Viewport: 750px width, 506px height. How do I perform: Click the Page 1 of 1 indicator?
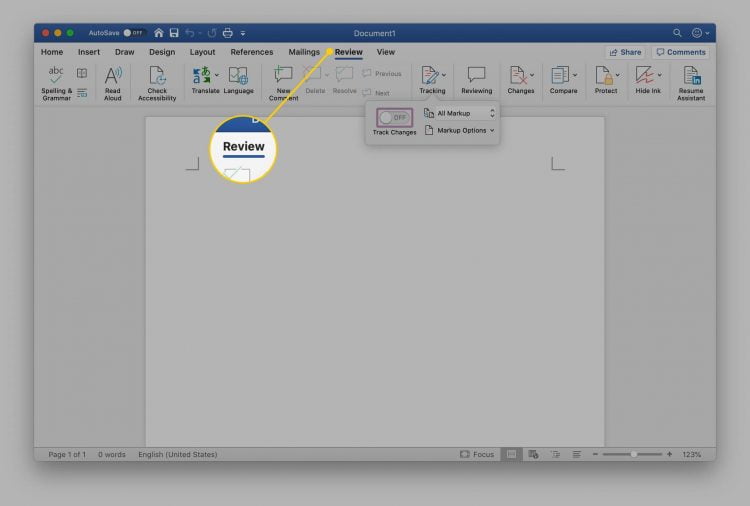coord(67,454)
